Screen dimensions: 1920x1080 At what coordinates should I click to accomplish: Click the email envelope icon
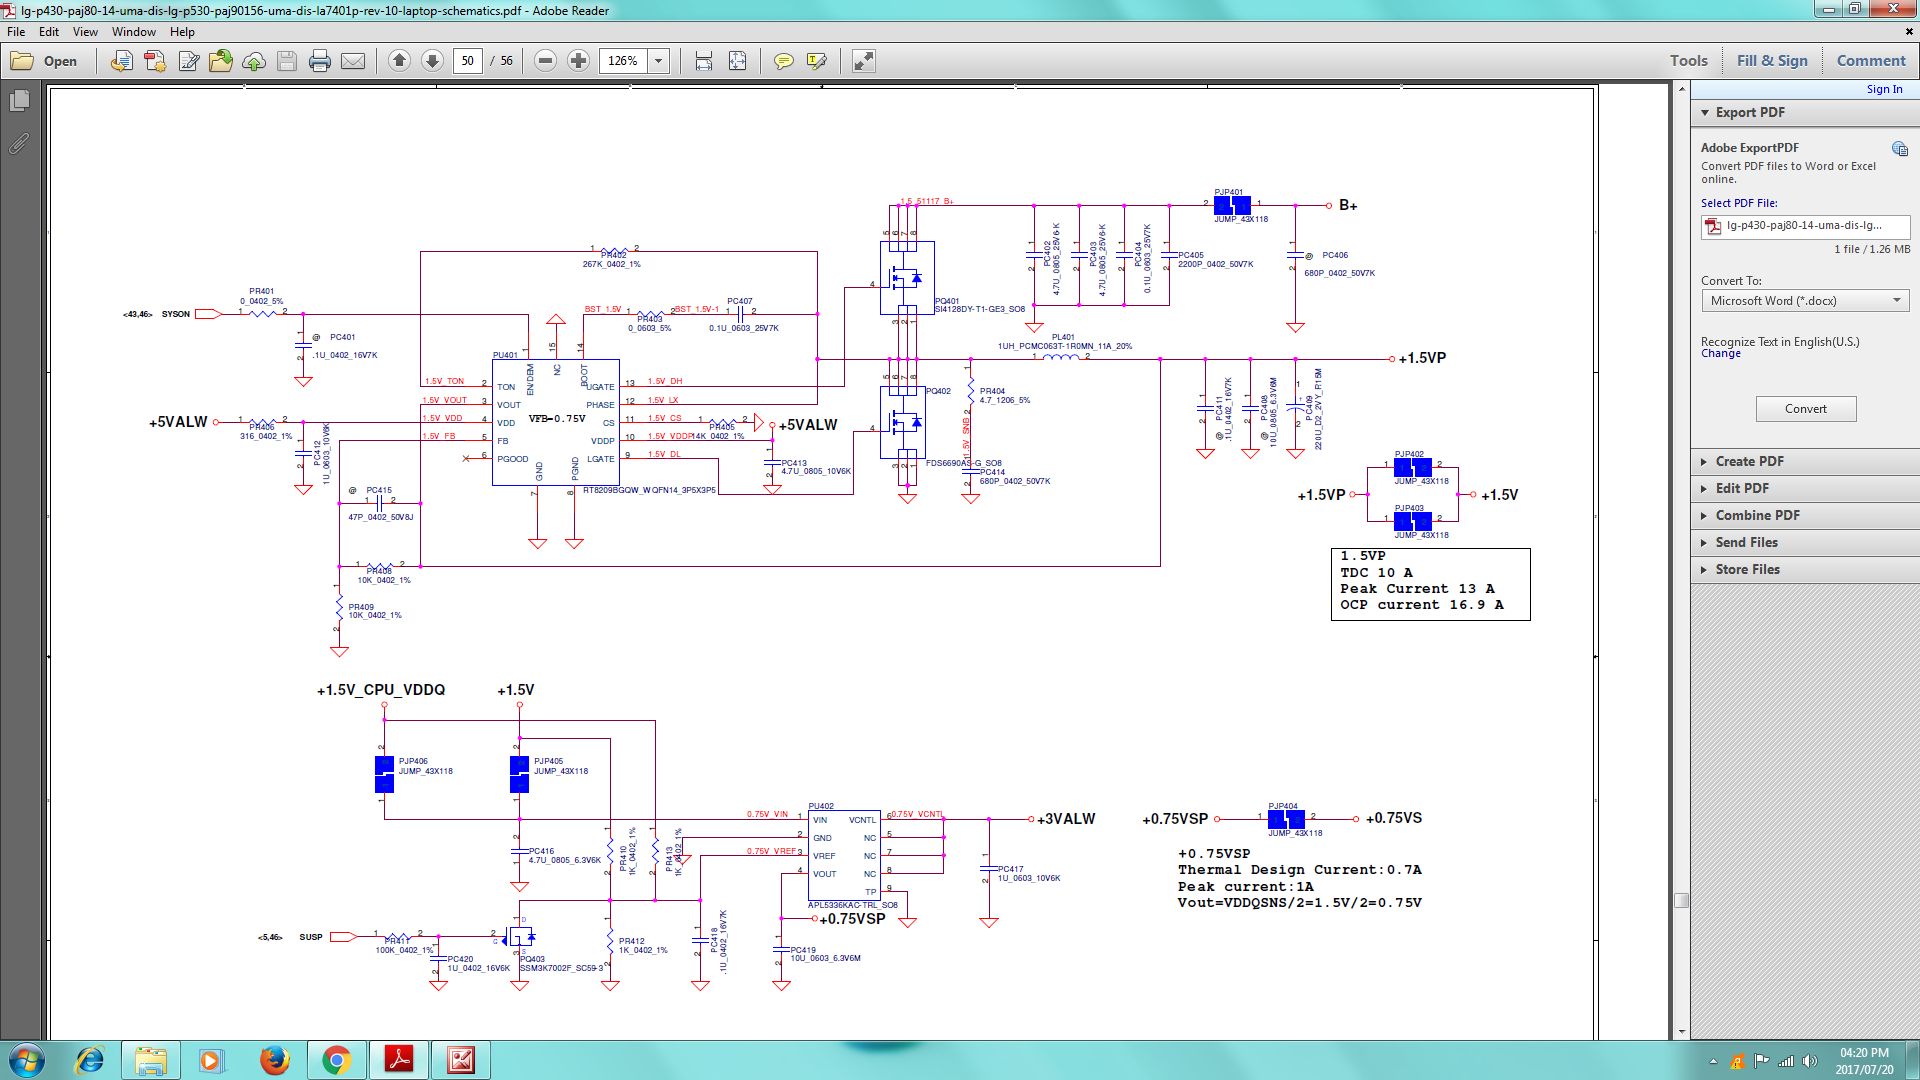coord(353,61)
